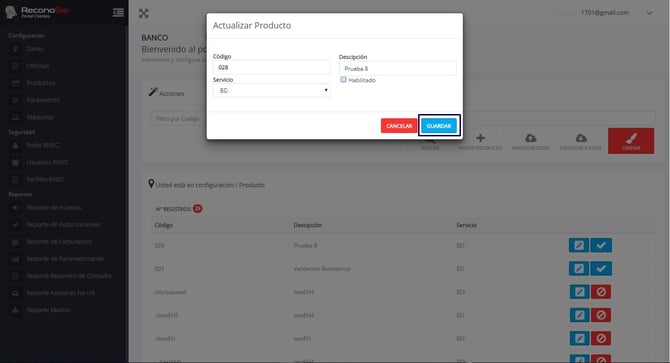Click the red Limpiar brush button
Screen dimensions: 670x363
pyautogui.click(x=631, y=141)
